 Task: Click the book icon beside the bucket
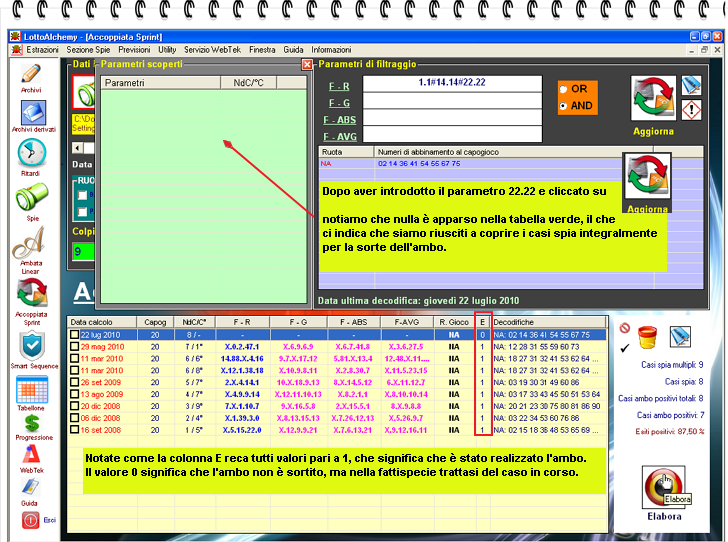pos(680,337)
